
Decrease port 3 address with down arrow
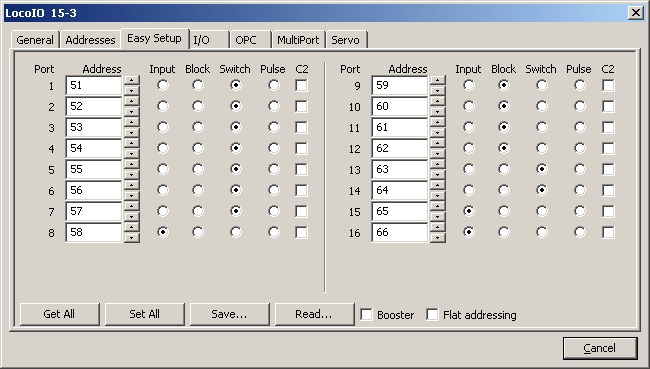(131, 133)
